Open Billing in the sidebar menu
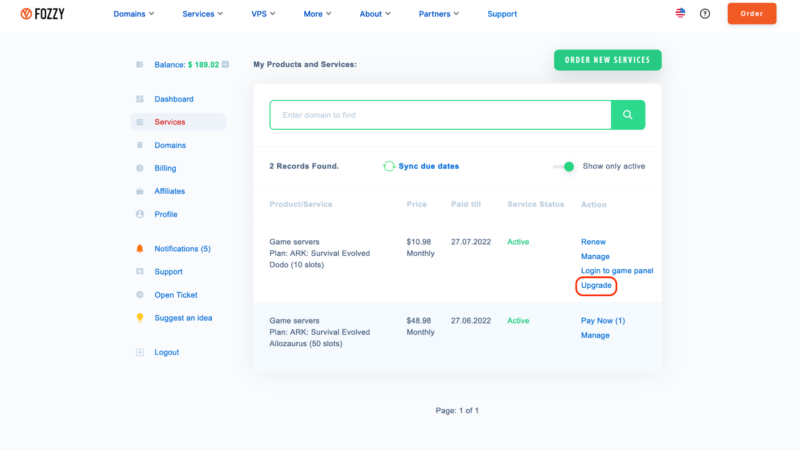The width and height of the screenshot is (800, 450). pyautogui.click(x=167, y=168)
